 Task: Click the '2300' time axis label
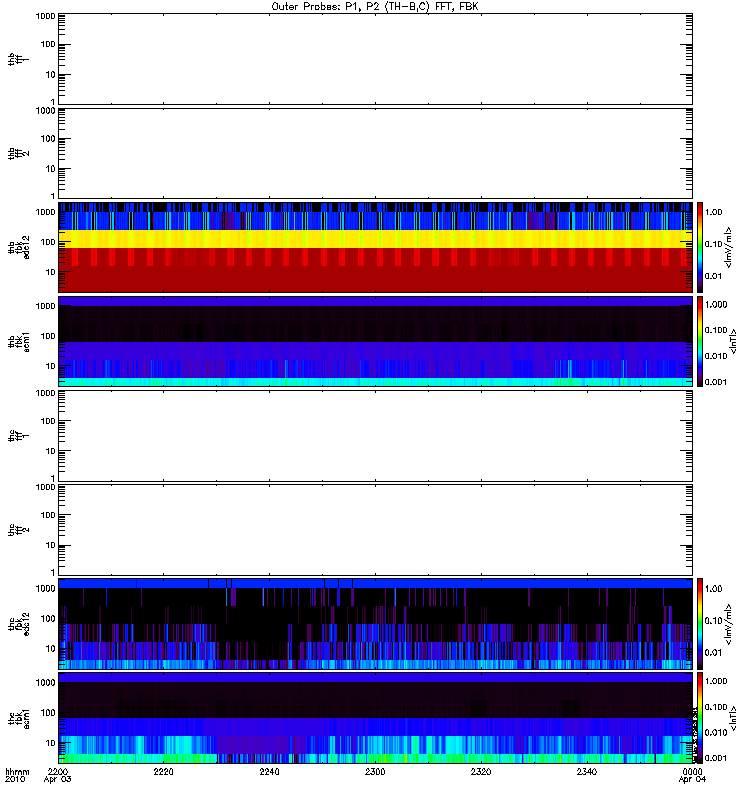click(x=375, y=772)
